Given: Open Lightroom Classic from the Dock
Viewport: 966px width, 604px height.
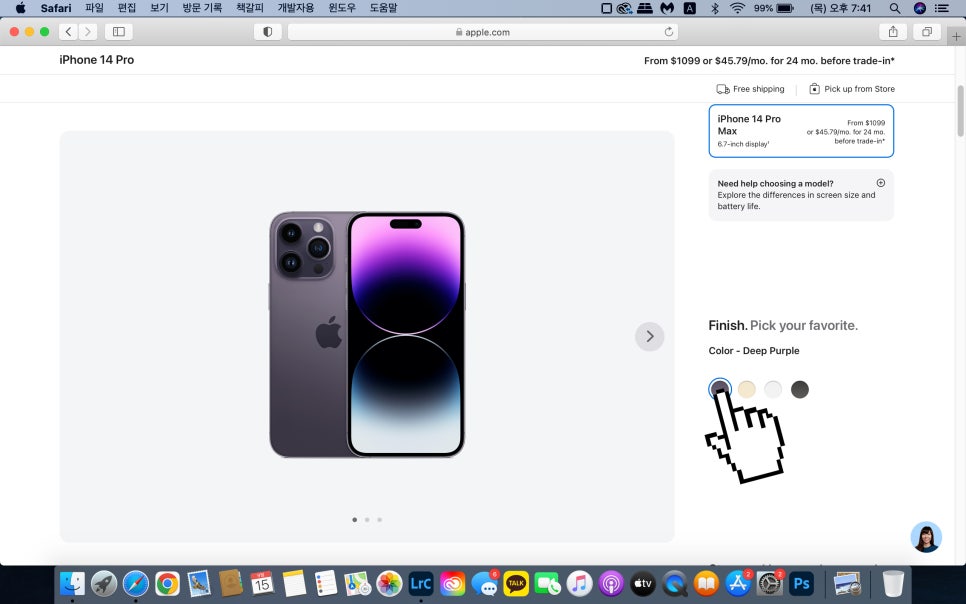Looking at the screenshot, I should [x=421, y=583].
